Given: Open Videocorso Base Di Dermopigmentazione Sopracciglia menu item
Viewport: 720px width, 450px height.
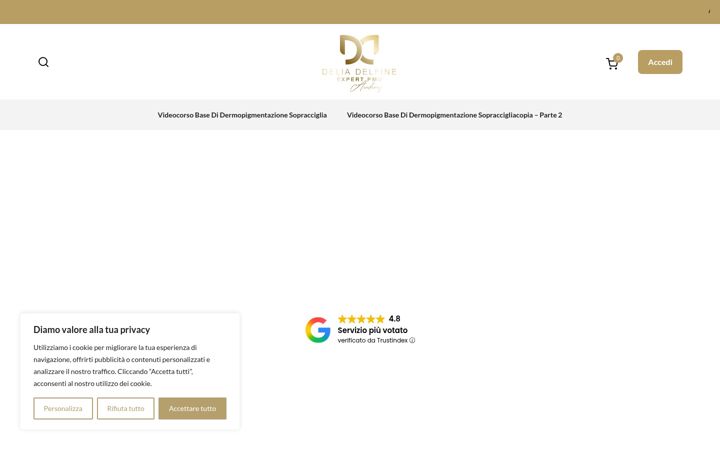Looking at the screenshot, I should pos(242,115).
